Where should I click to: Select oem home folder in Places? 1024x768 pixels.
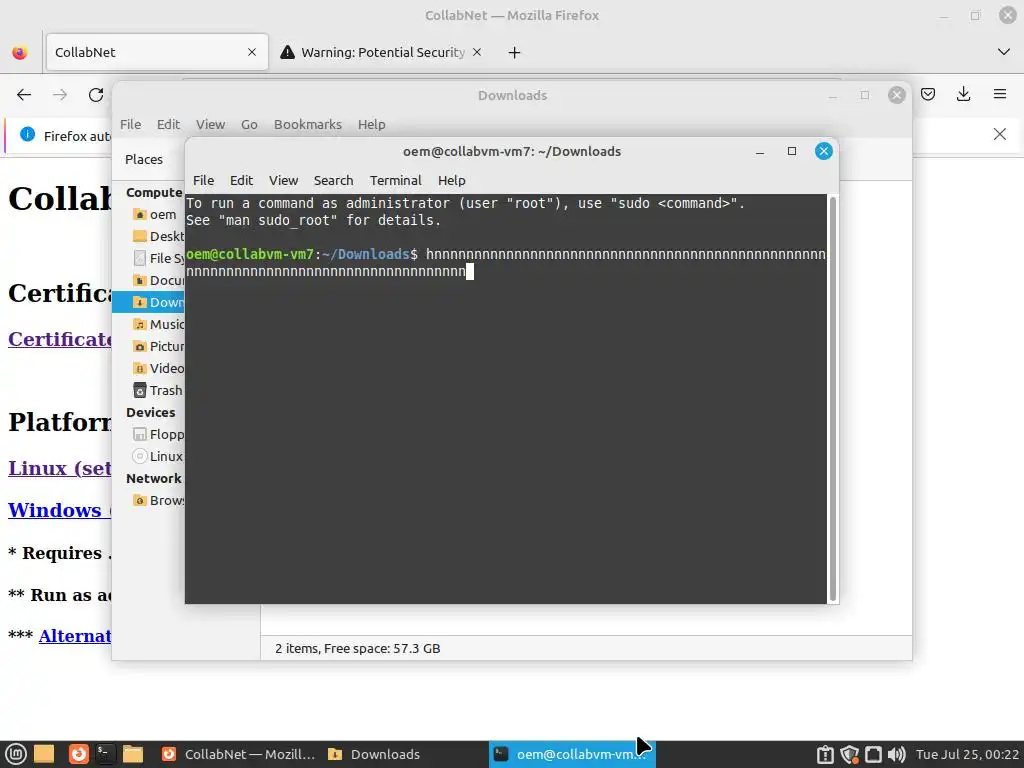[154, 214]
